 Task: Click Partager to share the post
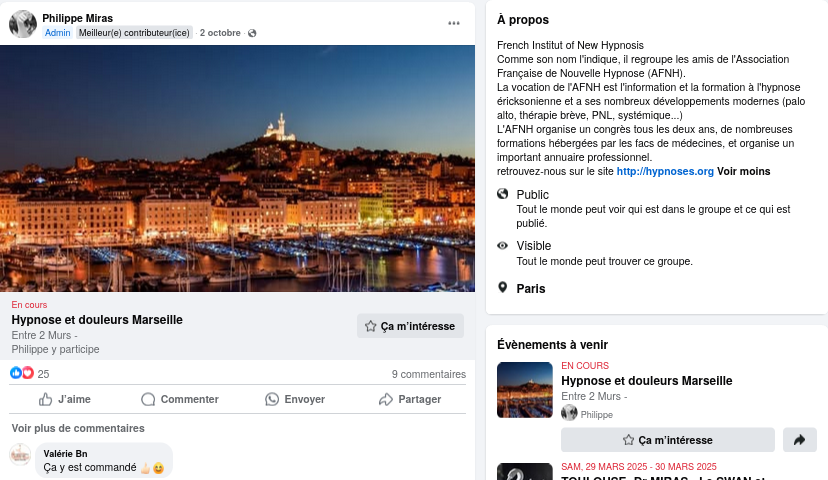410,399
